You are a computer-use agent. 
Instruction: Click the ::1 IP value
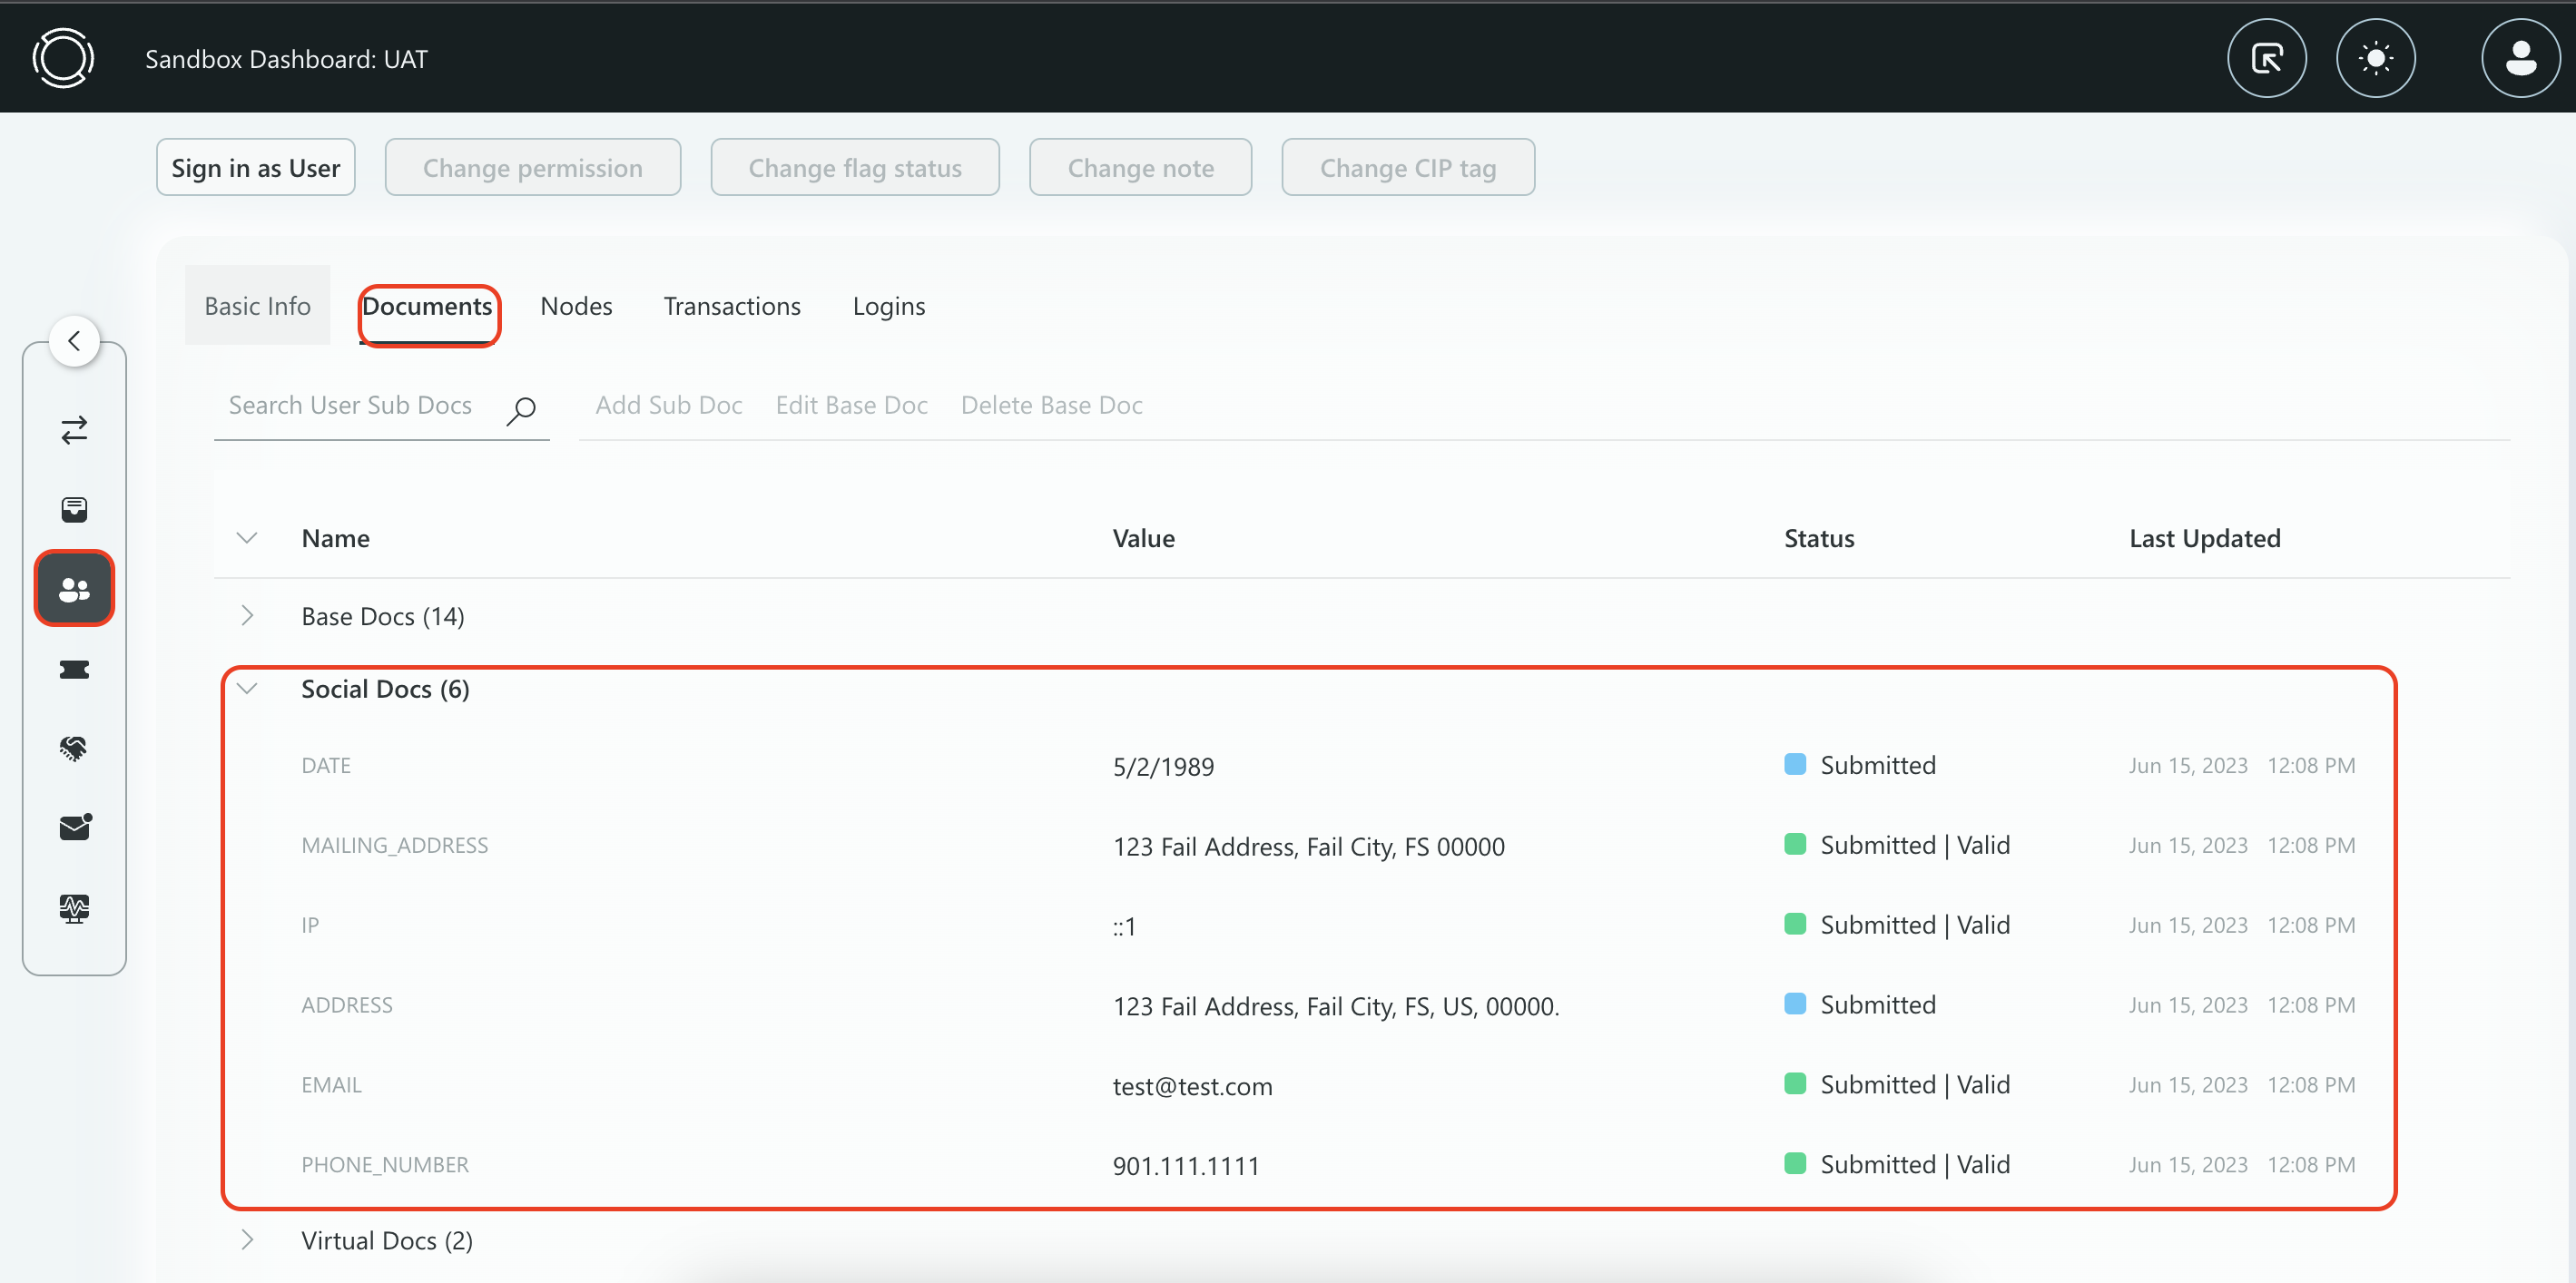1124,926
